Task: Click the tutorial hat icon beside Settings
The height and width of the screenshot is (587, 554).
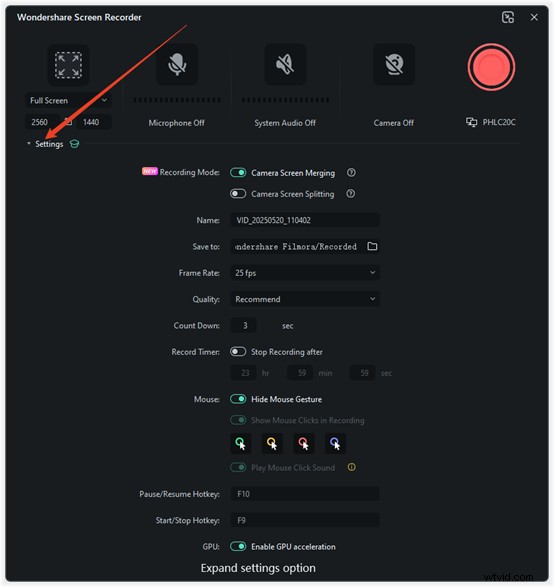Action: [x=74, y=144]
